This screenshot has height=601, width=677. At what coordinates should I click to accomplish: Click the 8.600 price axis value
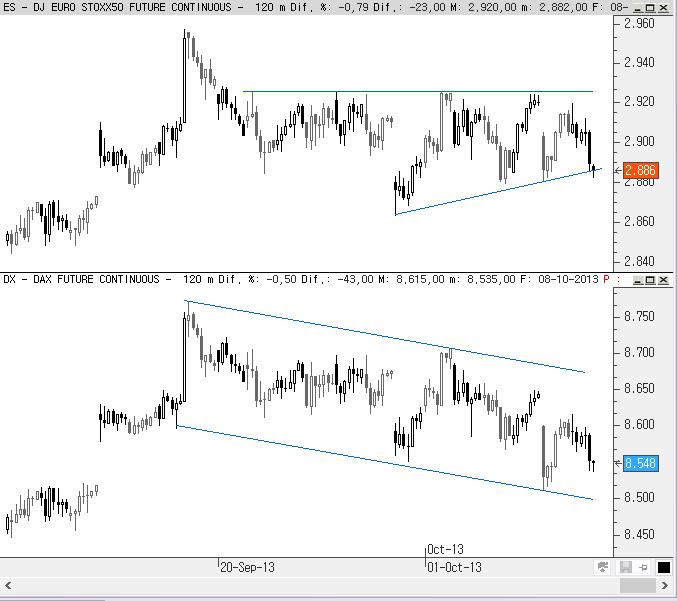click(x=639, y=424)
